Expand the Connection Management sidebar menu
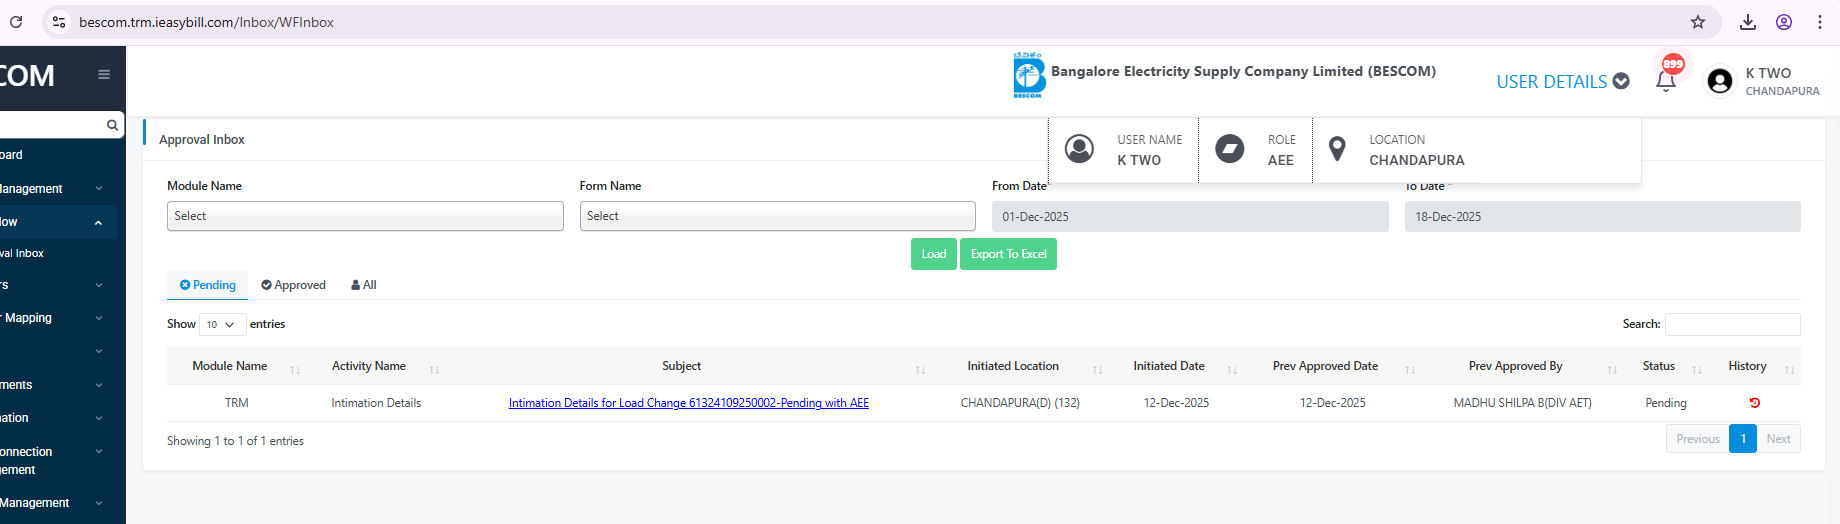 58,460
